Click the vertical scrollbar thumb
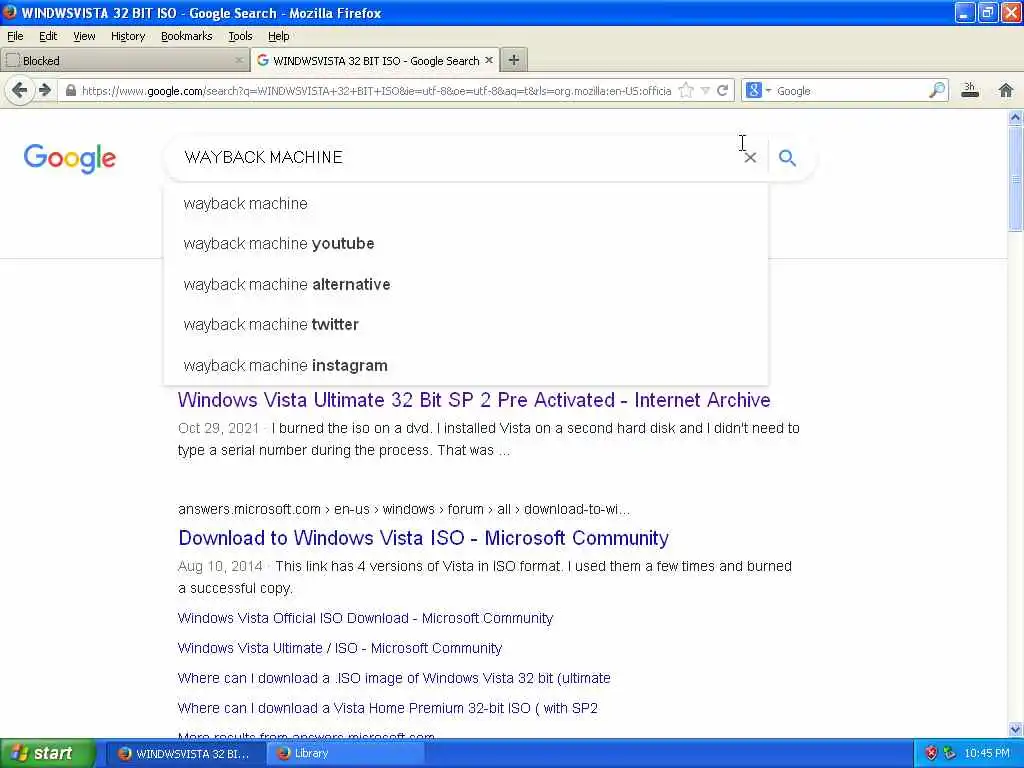Viewport: 1024px width, 768px height. pyautogui.click(x=1015, y=178)
